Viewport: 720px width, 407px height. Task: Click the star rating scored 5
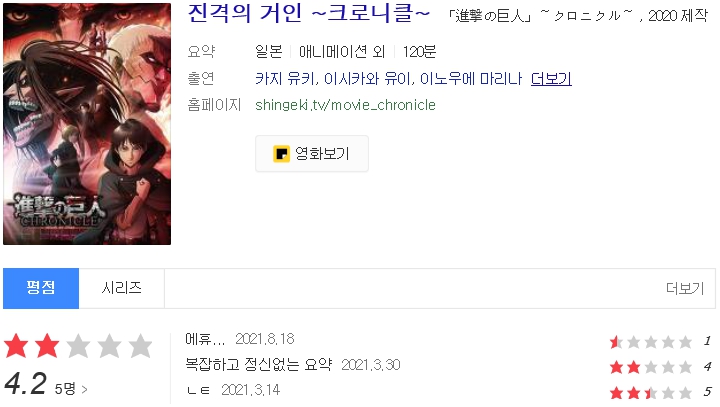(x=651, y=393)
